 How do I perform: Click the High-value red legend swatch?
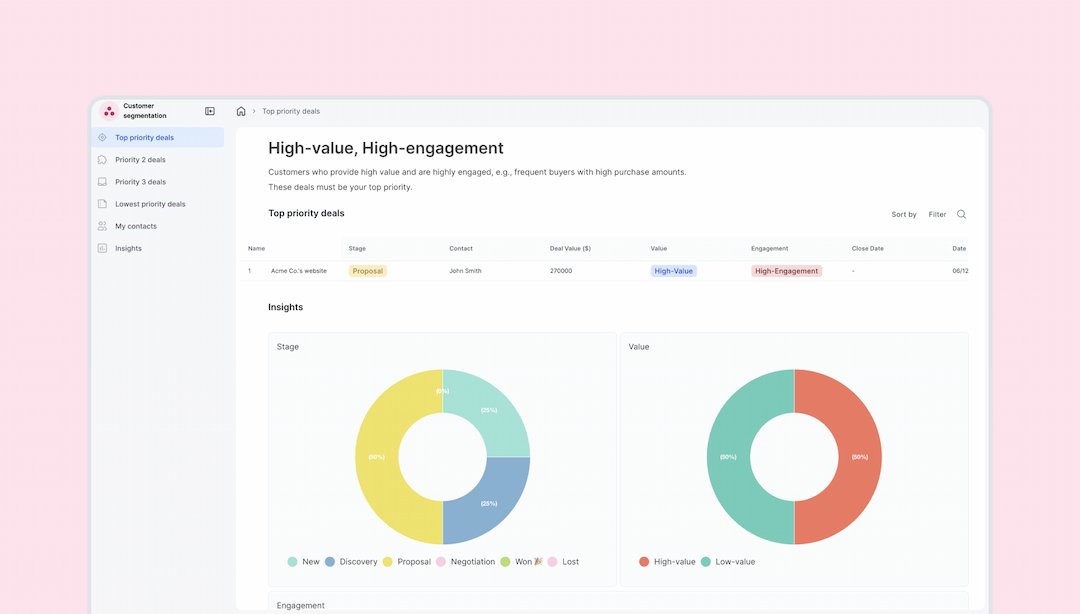coord(644,562)
